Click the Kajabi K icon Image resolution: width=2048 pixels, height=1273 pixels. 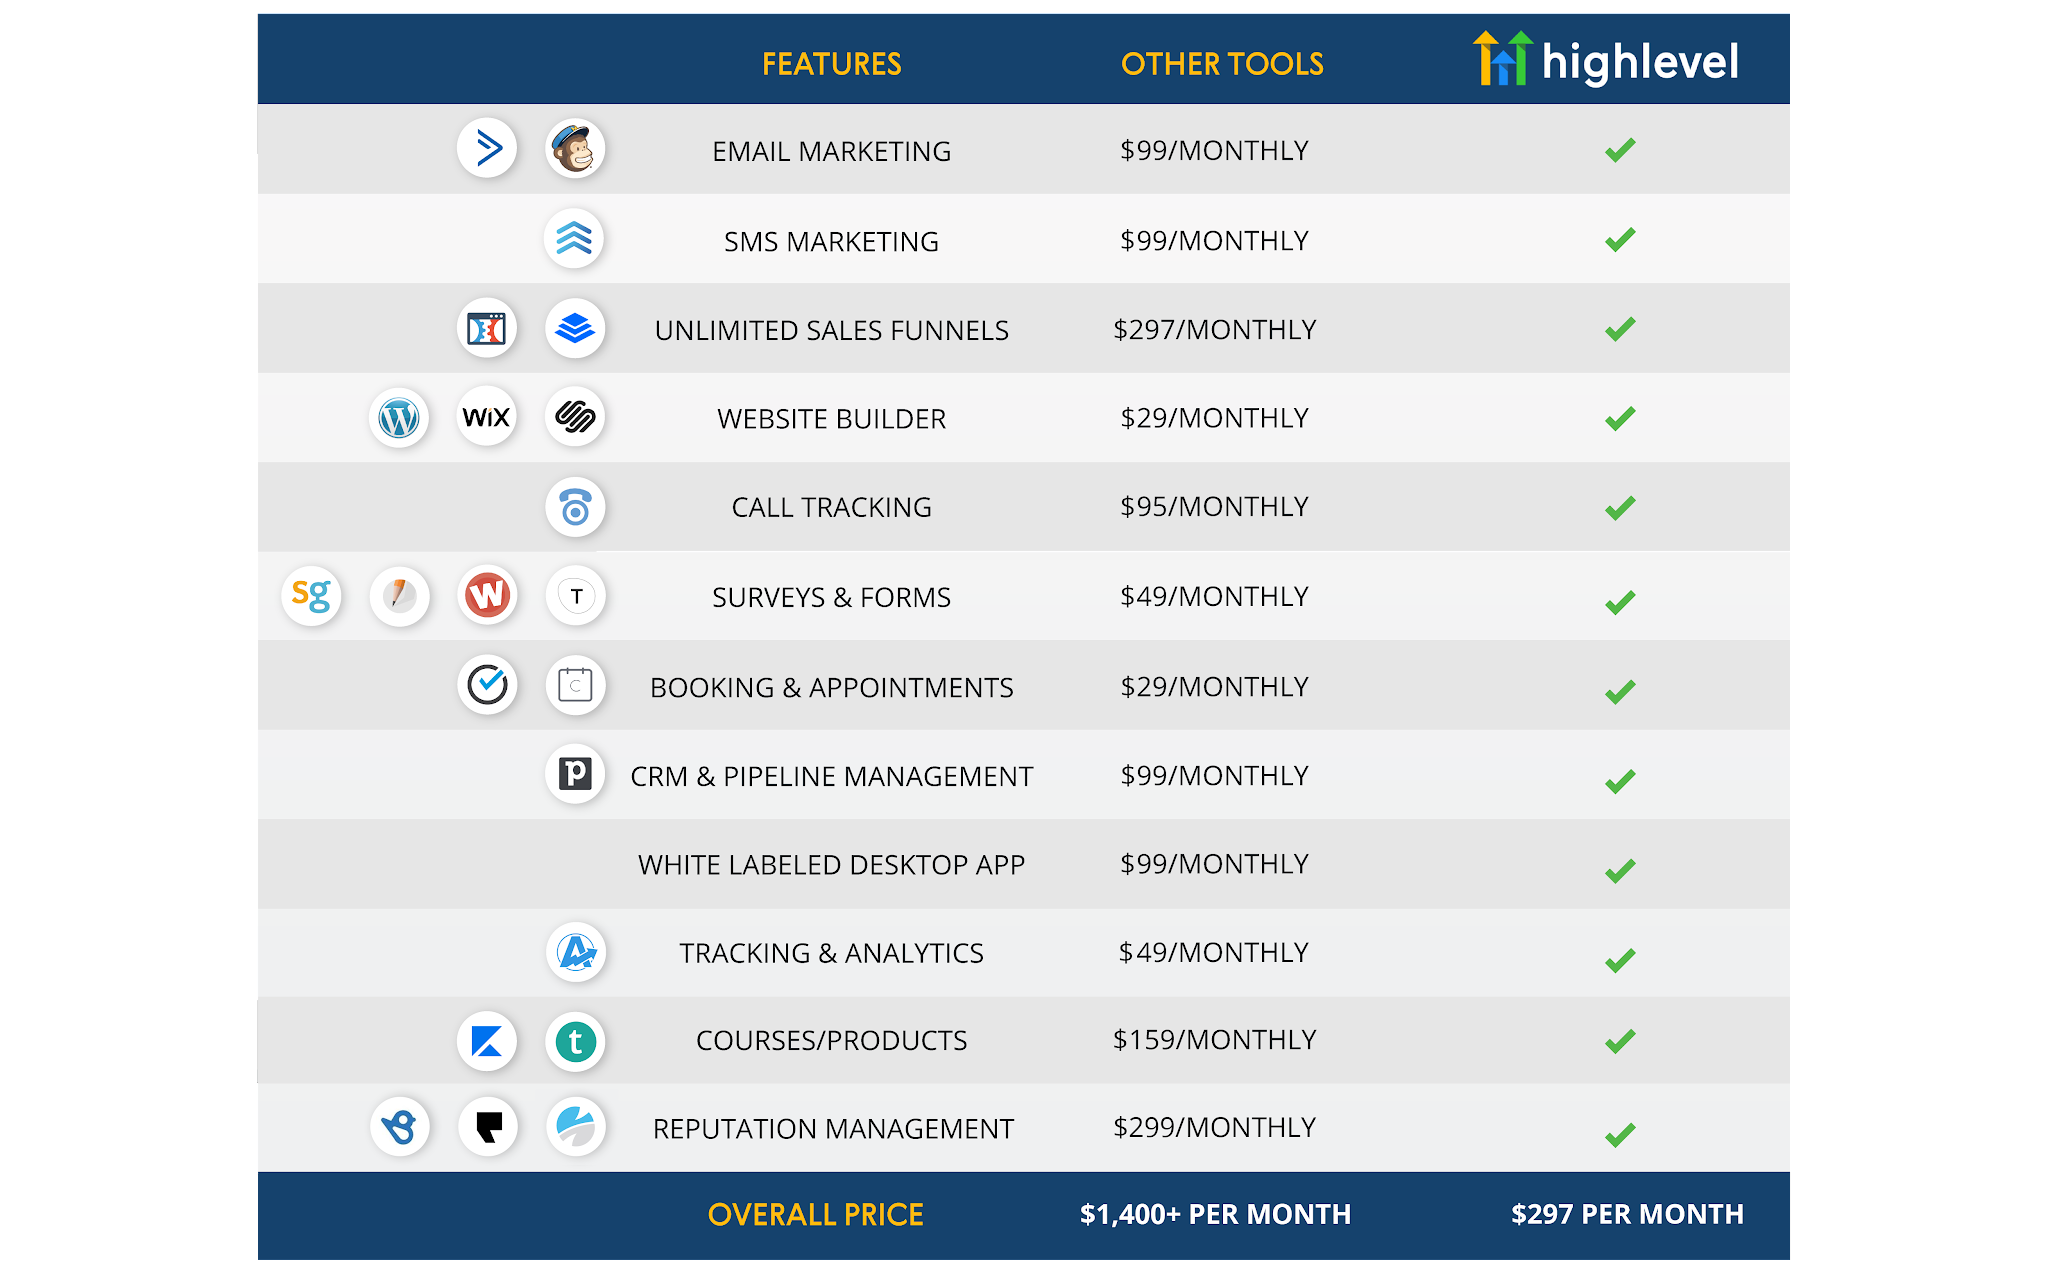[x=487, y=1041]
